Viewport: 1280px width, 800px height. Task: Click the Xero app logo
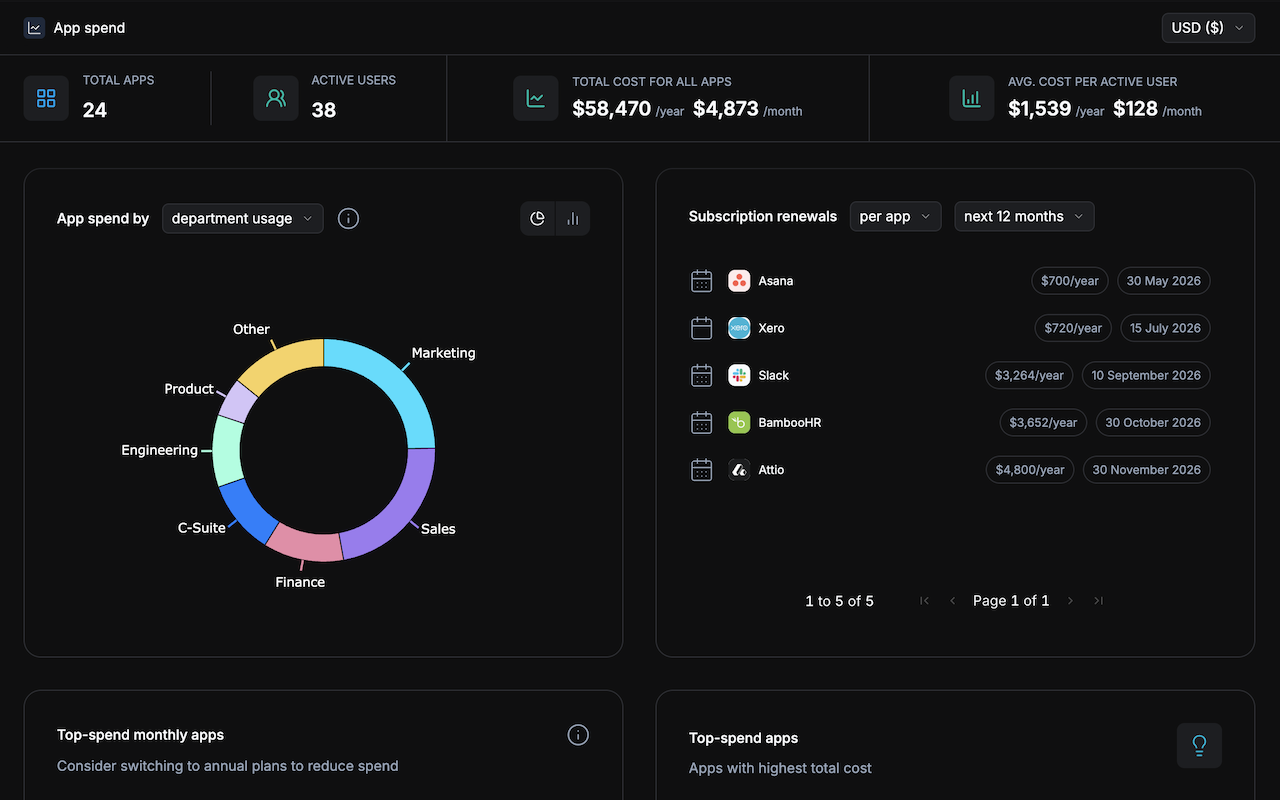click(x=739, y=328)
